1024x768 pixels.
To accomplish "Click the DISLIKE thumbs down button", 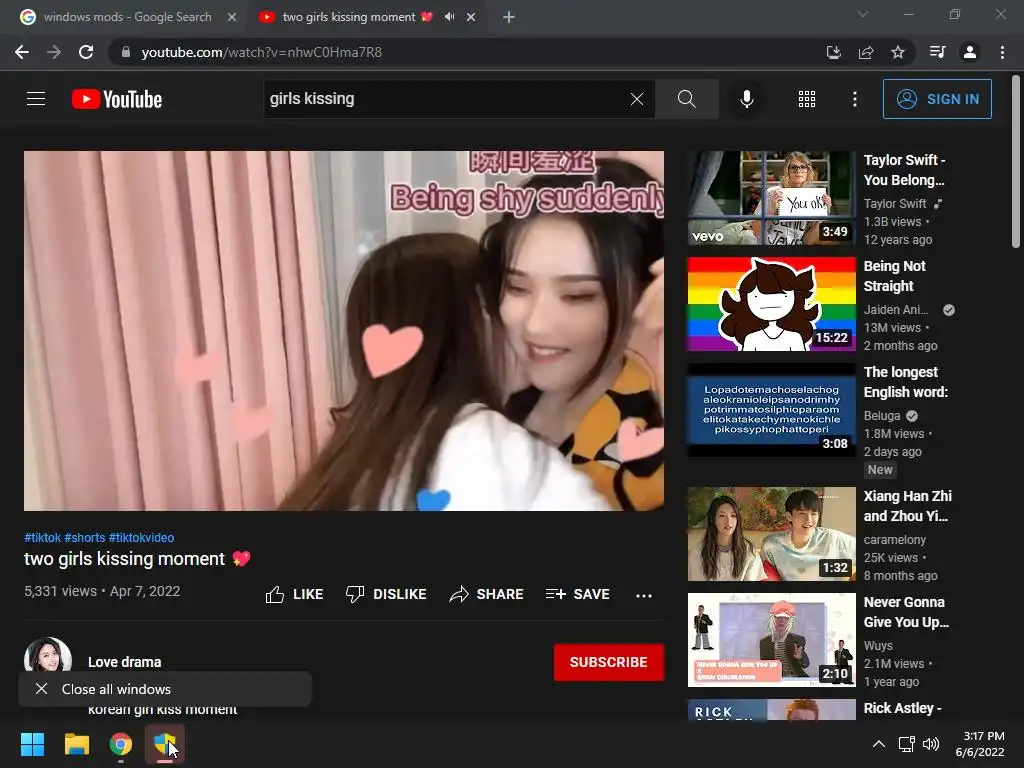I will click(x=386, y=594).
